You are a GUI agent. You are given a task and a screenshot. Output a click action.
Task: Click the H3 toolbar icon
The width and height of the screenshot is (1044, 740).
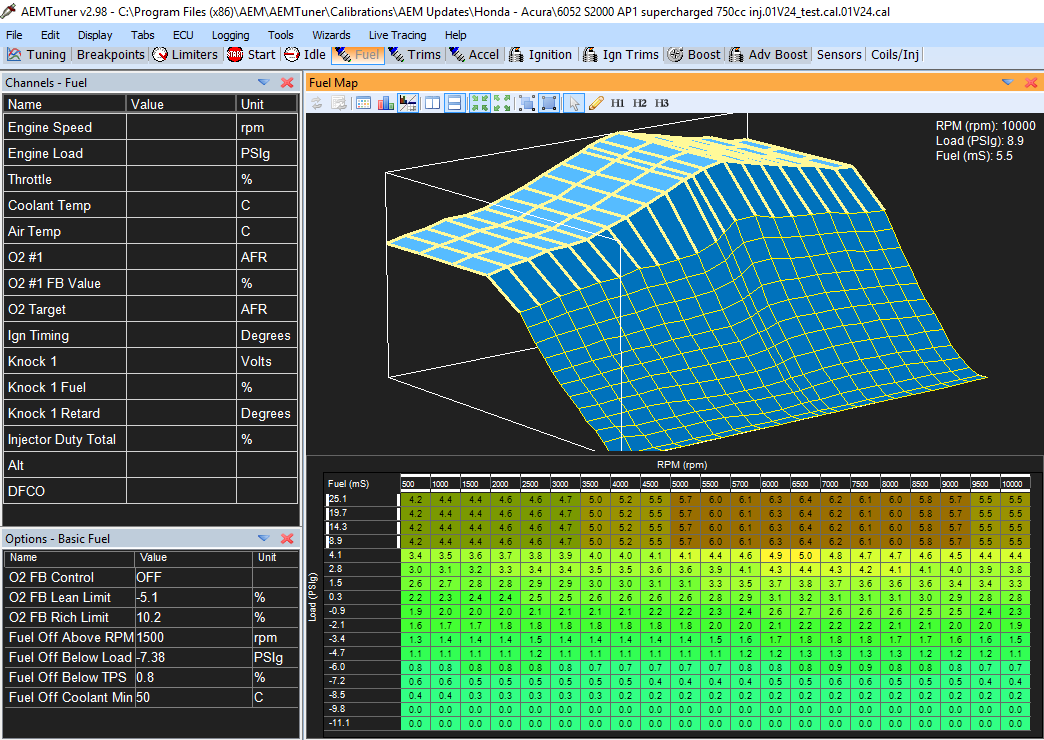point(662,103)
